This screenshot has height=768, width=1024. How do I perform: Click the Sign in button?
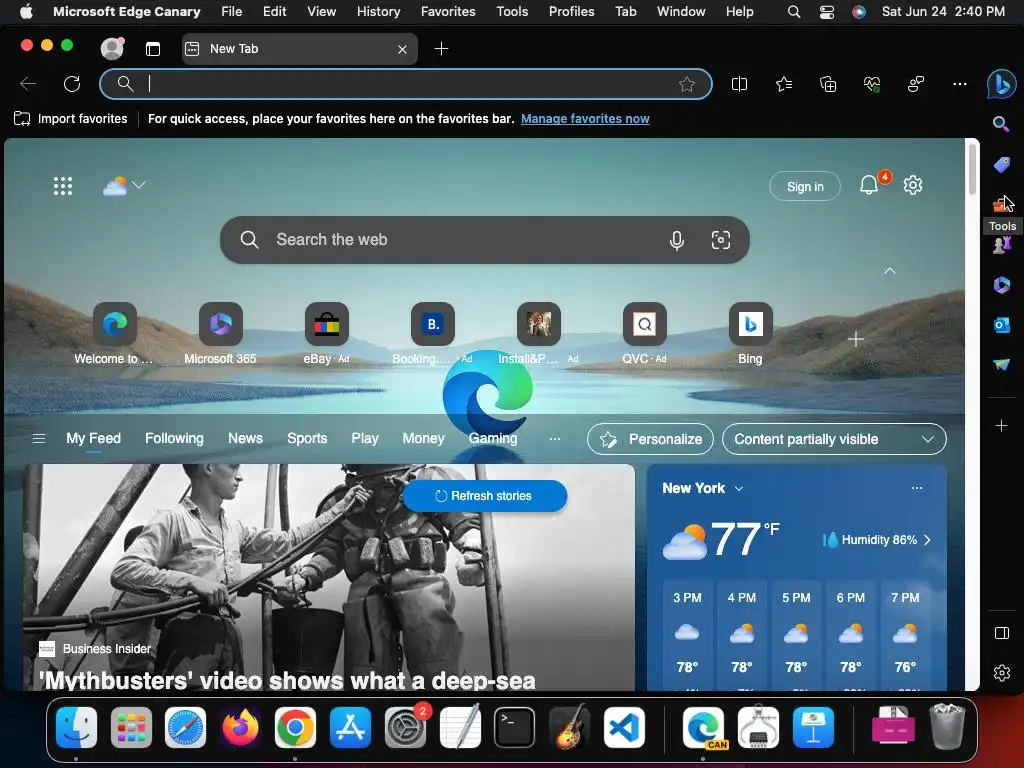tap(805, 187)
